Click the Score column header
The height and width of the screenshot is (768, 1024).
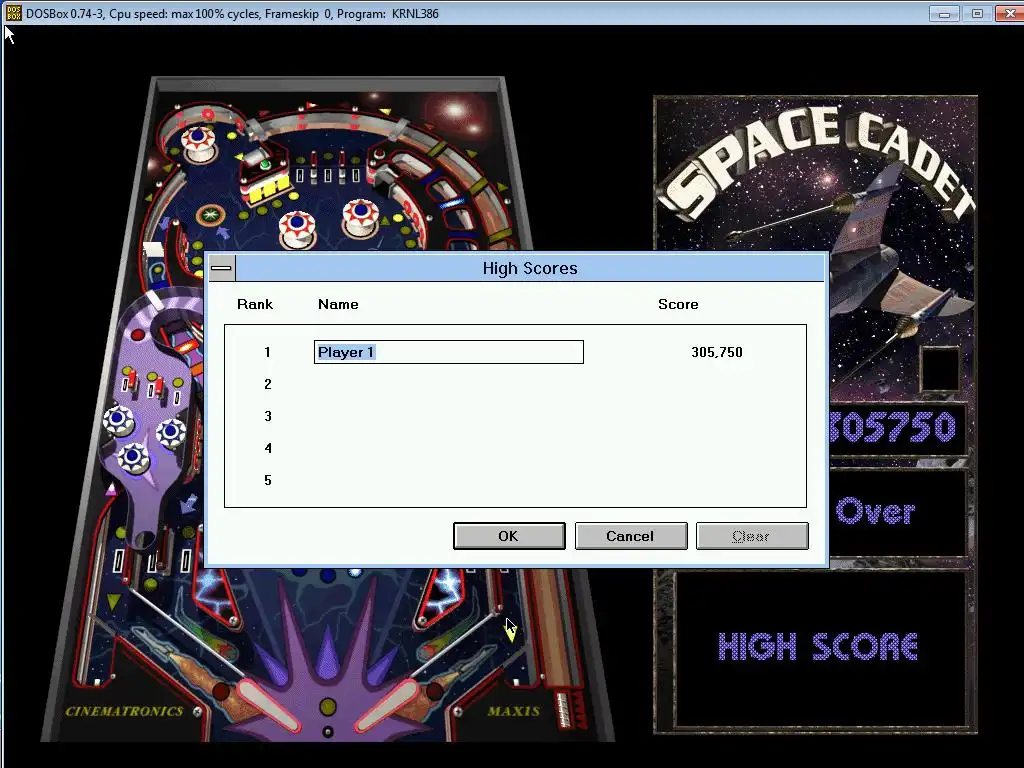pyautogui.click(x=678, y=304)
